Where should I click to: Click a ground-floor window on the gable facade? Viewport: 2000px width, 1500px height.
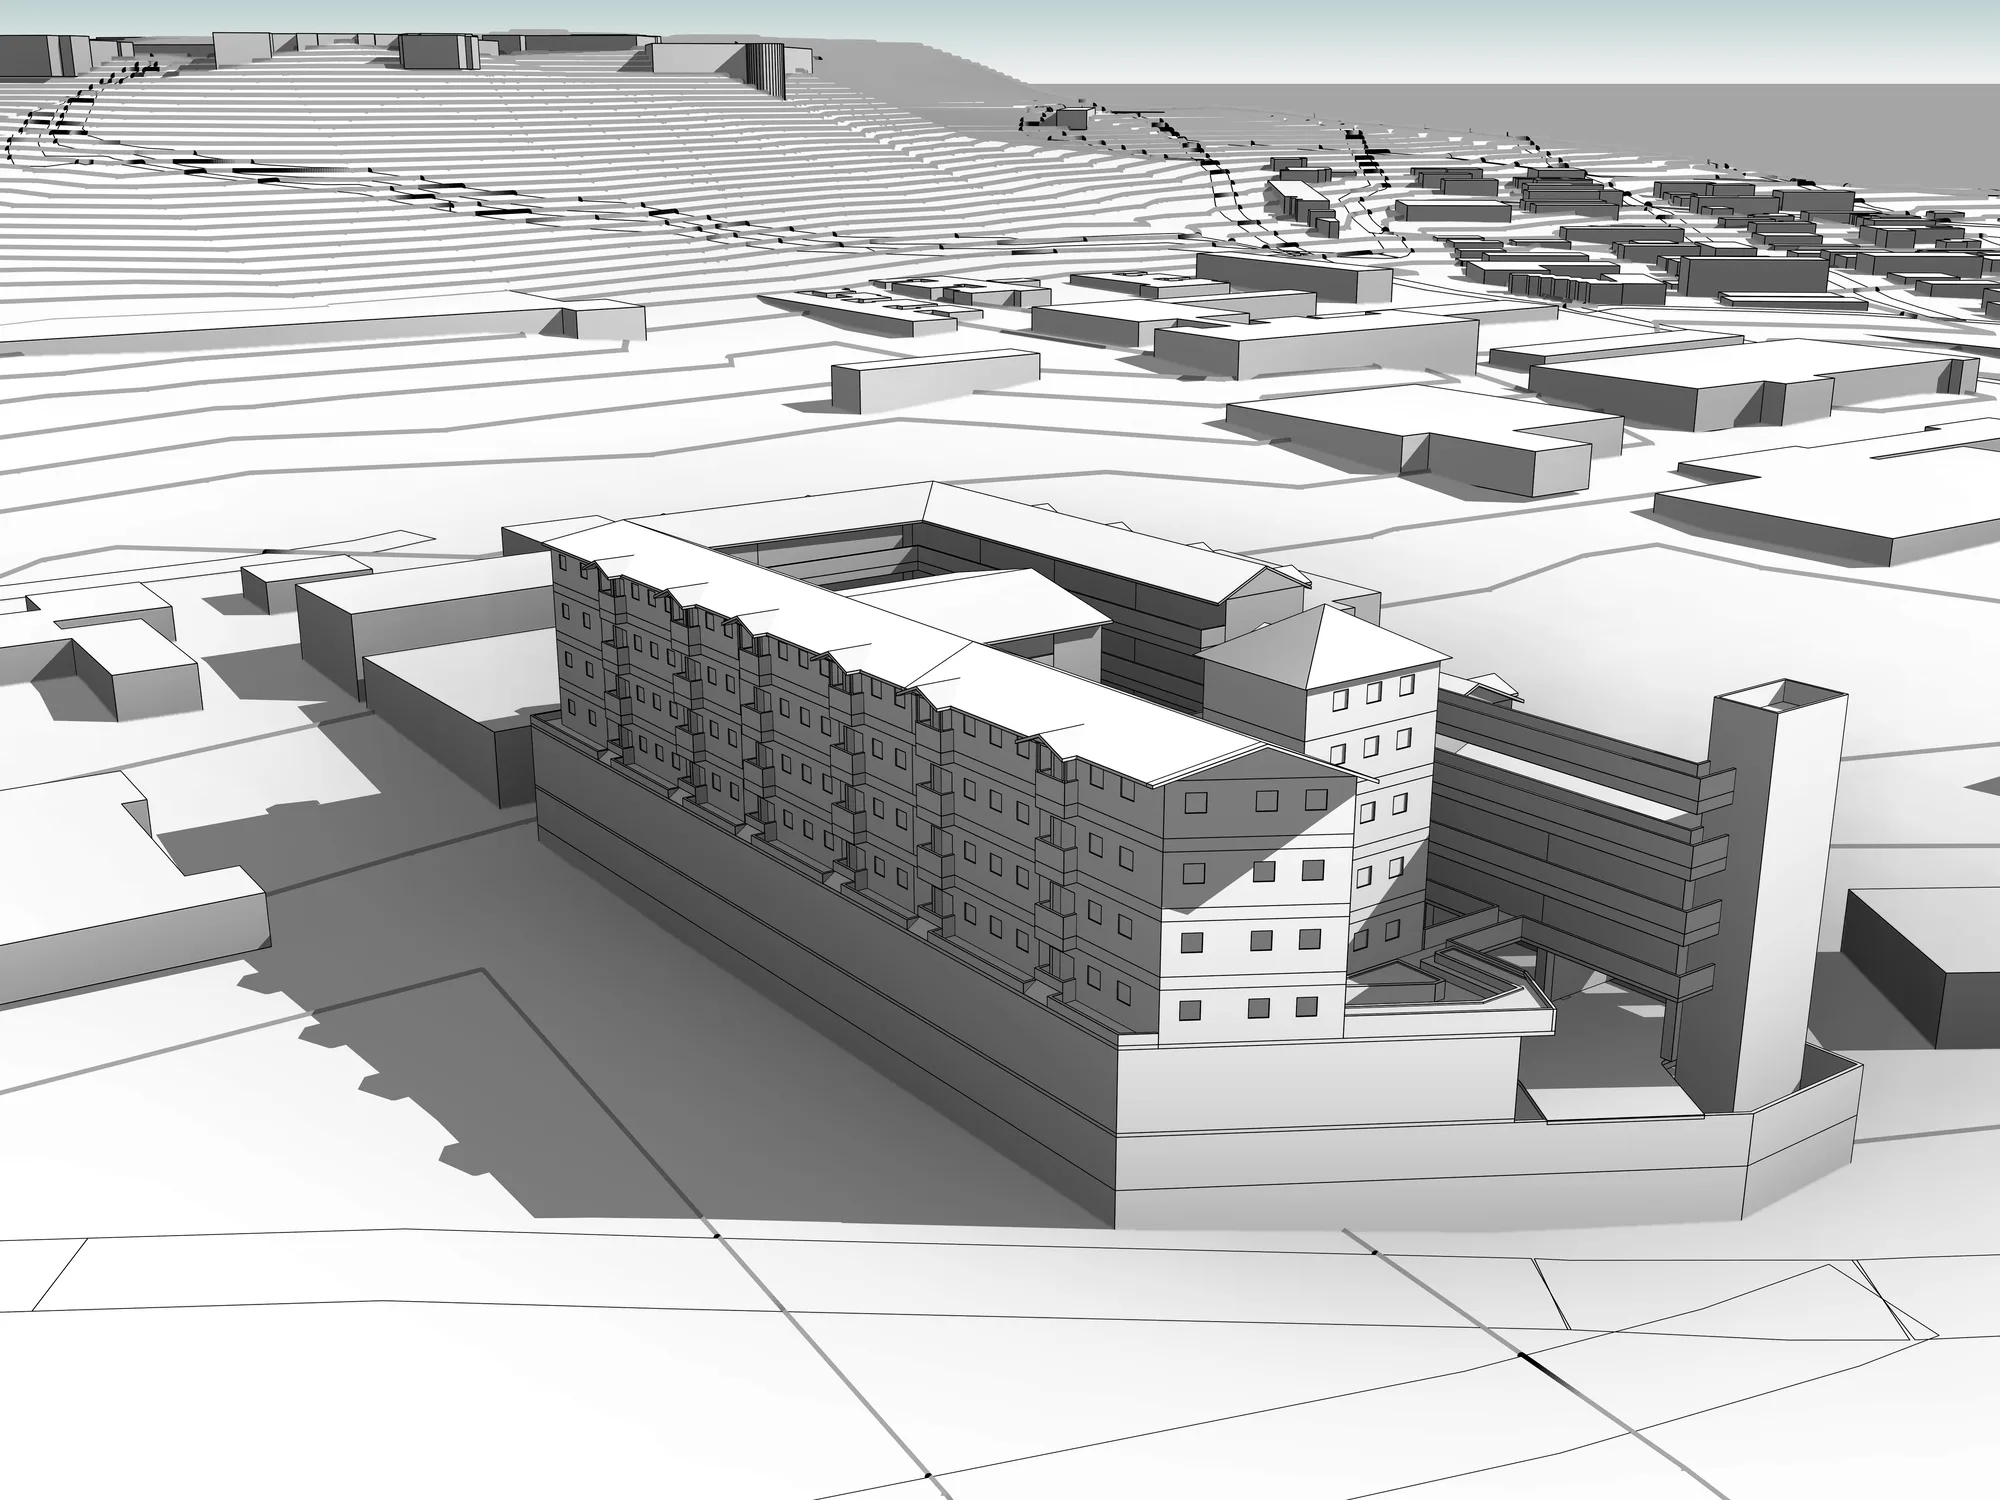pyautogui.click(x=1260, y=1007)
